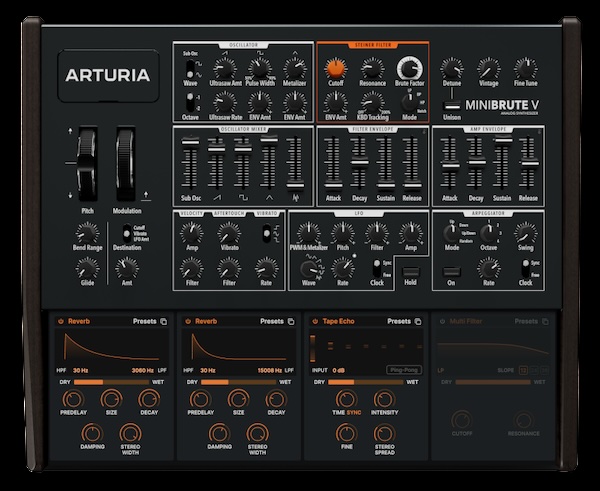The height and width of the screenshot is (491, 600).
Task: Click the noise icon in Oscillator Mixer
Action: [295, 197]
